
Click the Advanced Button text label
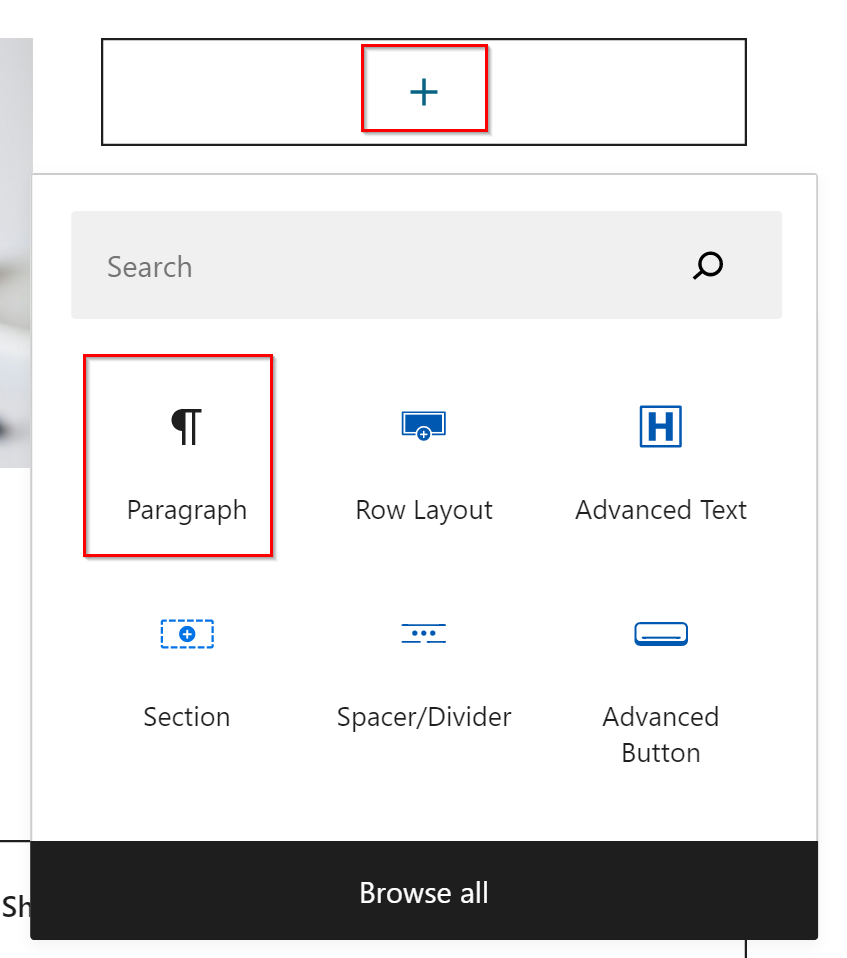click(x=661, y=735)
